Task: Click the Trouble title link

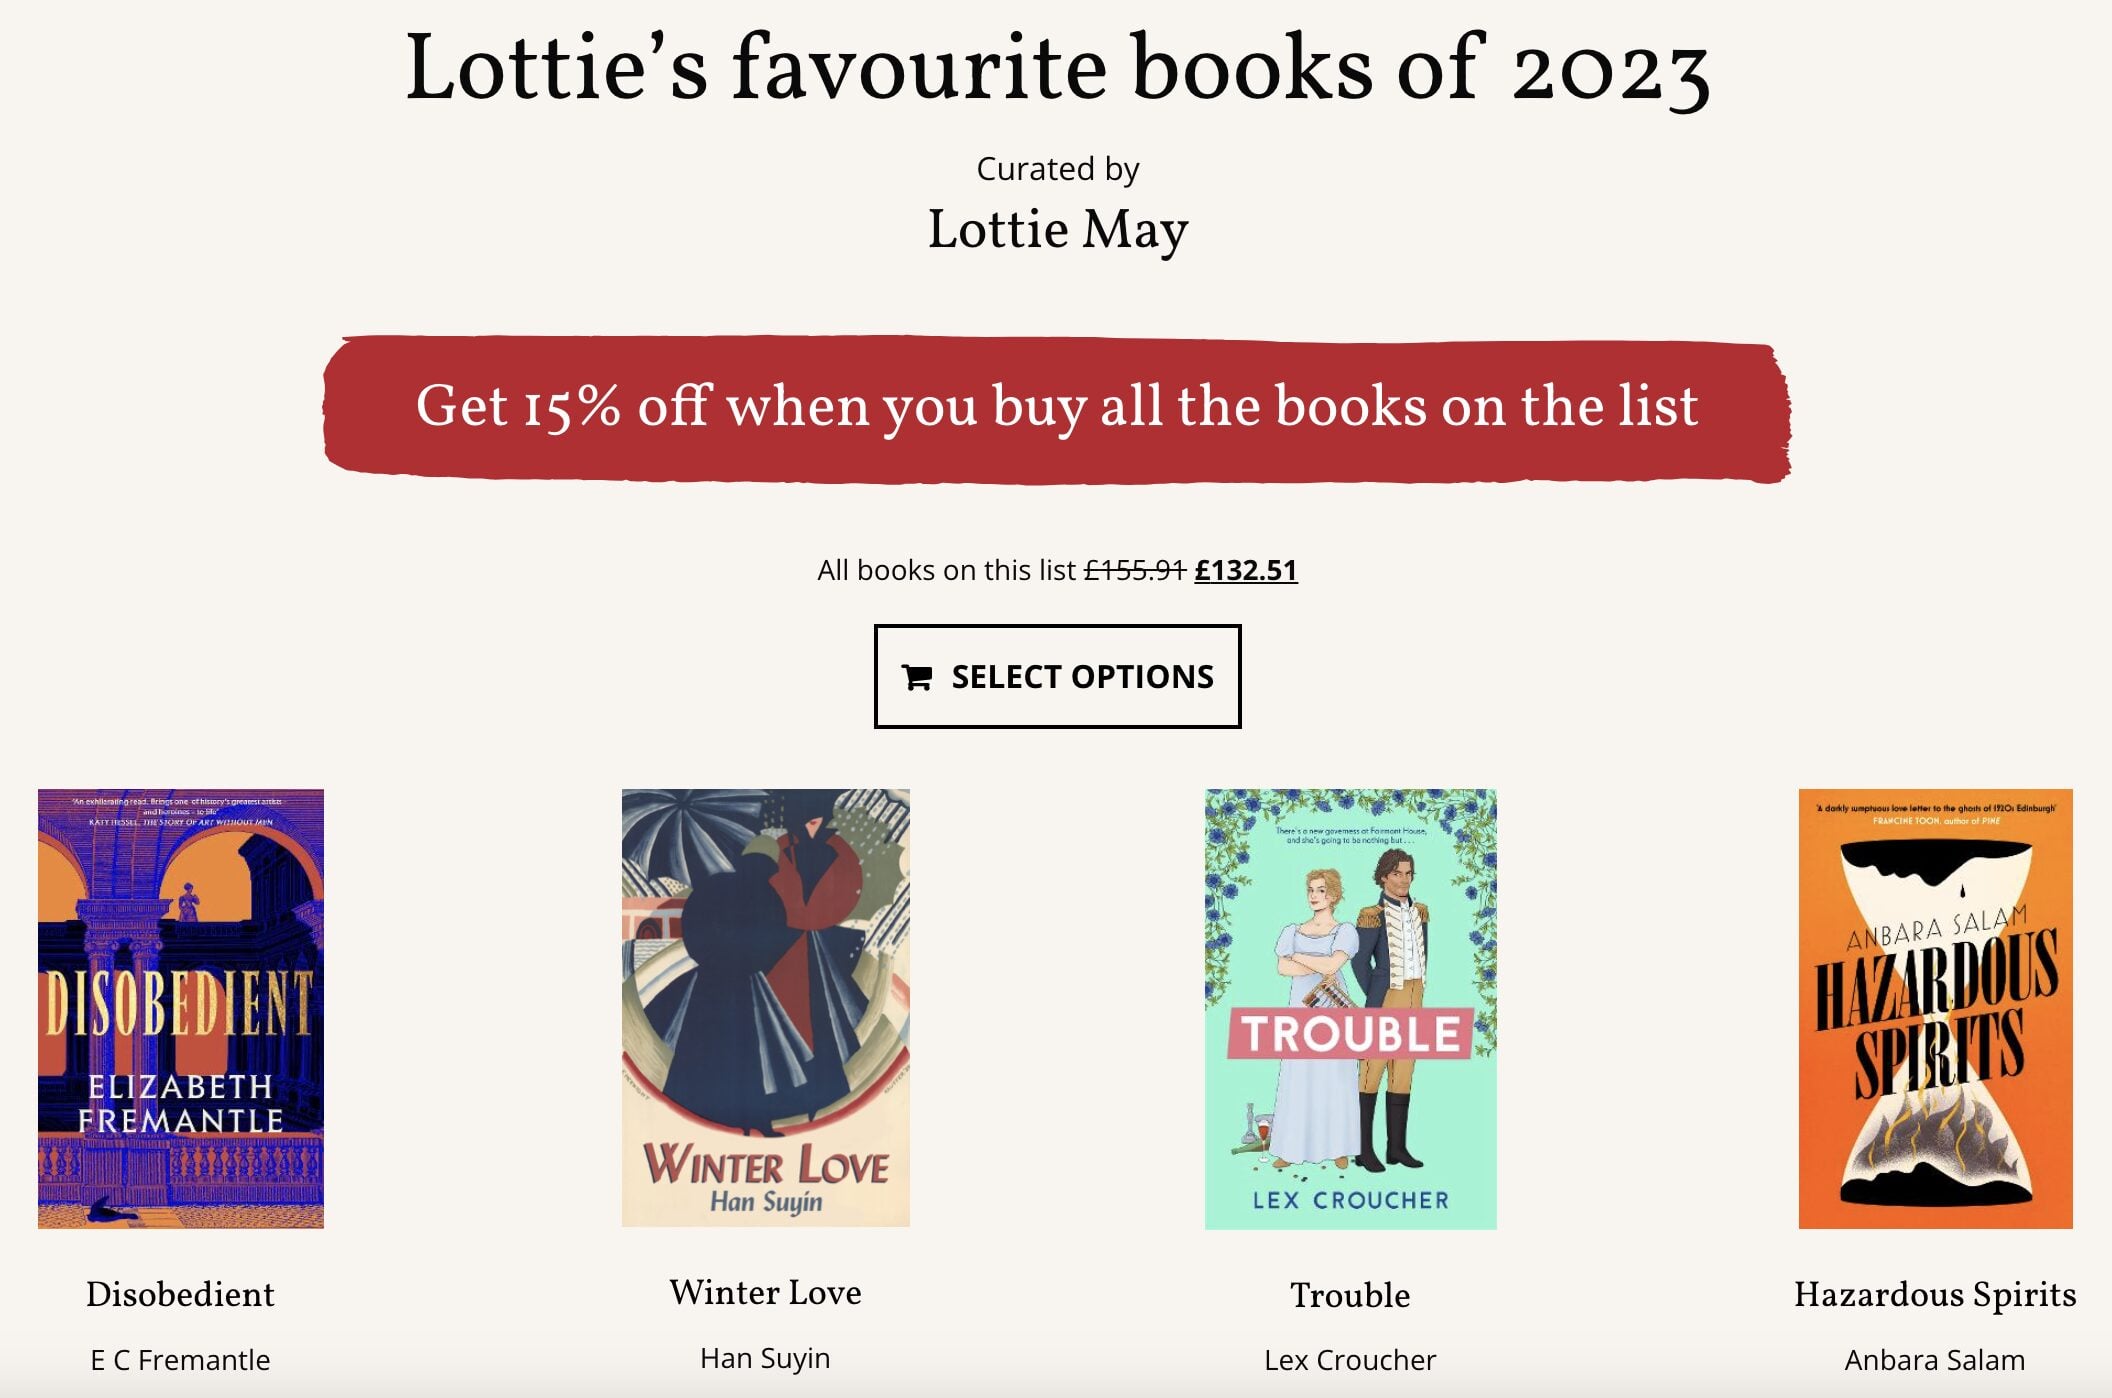Action: point(1350,1295)
